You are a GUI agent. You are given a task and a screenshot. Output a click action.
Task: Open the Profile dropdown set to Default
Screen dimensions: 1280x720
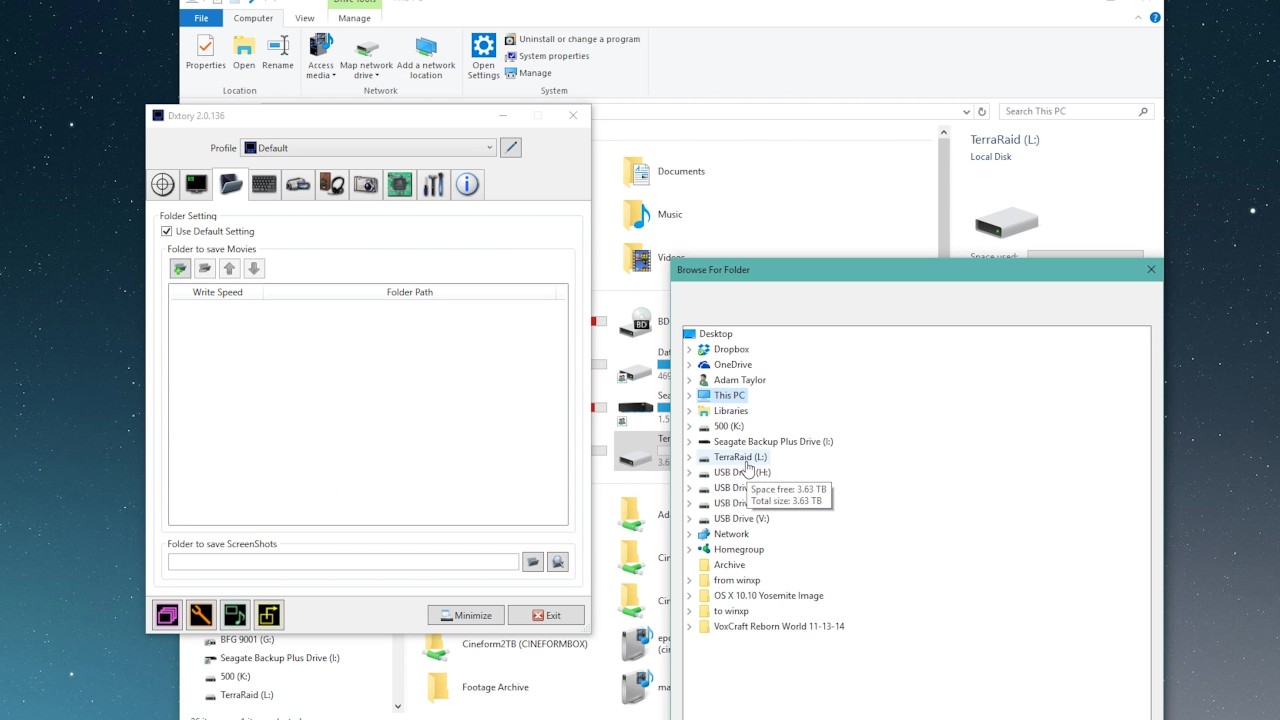(368, 148)
